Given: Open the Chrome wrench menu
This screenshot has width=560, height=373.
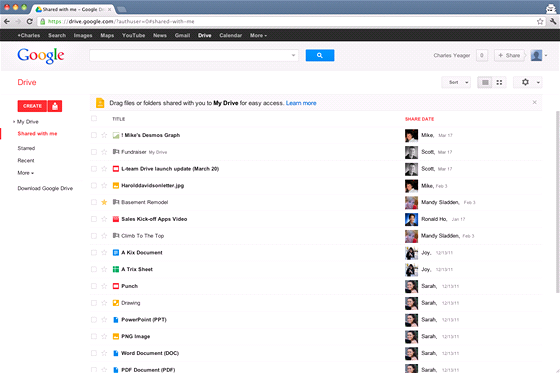Looking at the screenshot, I should [553, 21].
